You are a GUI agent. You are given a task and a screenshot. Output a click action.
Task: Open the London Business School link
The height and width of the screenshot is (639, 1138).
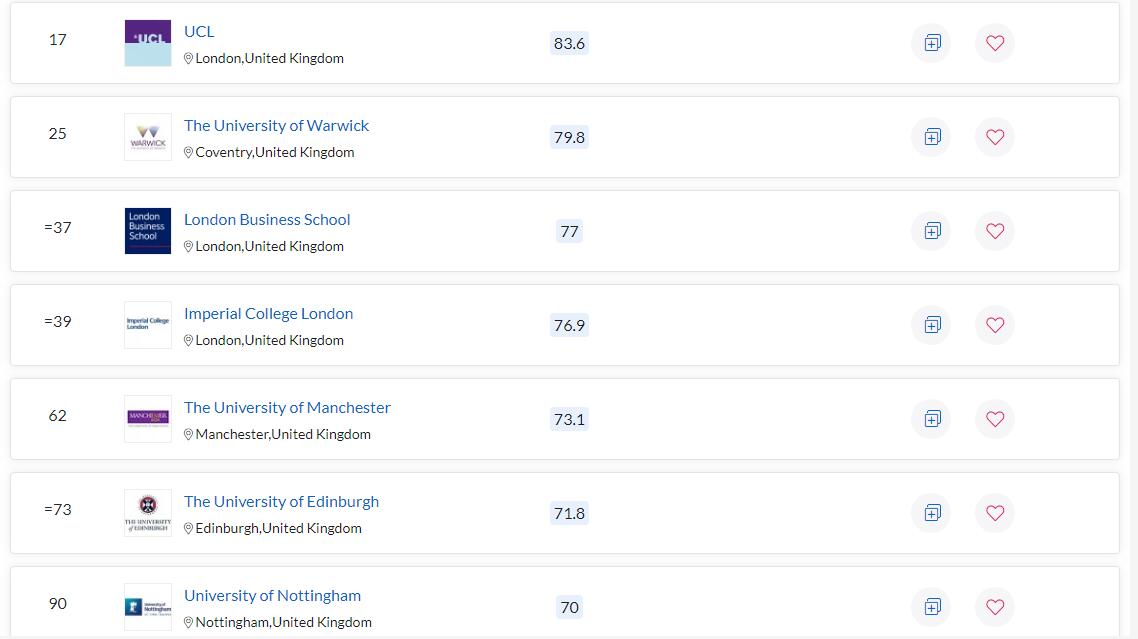(267, 220)
